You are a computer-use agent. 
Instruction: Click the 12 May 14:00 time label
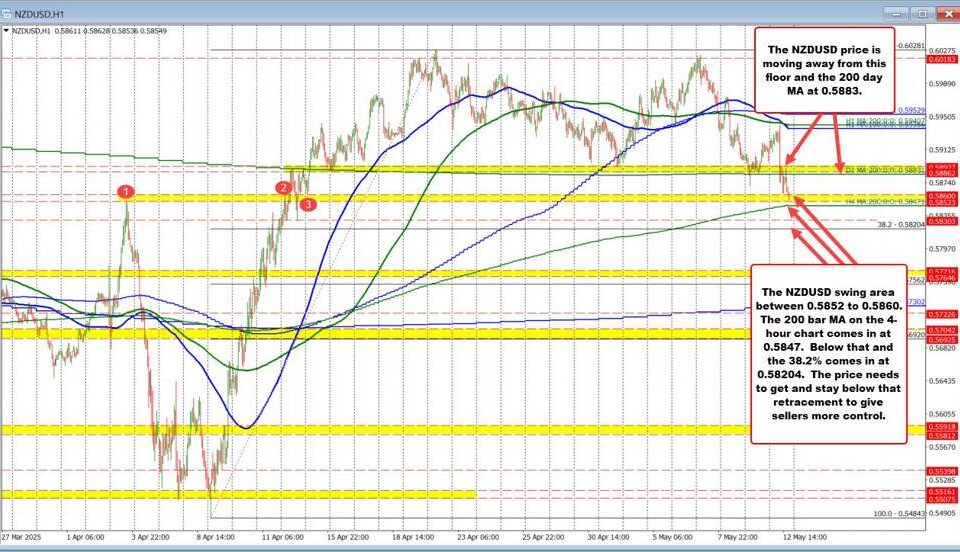point(805,537)
